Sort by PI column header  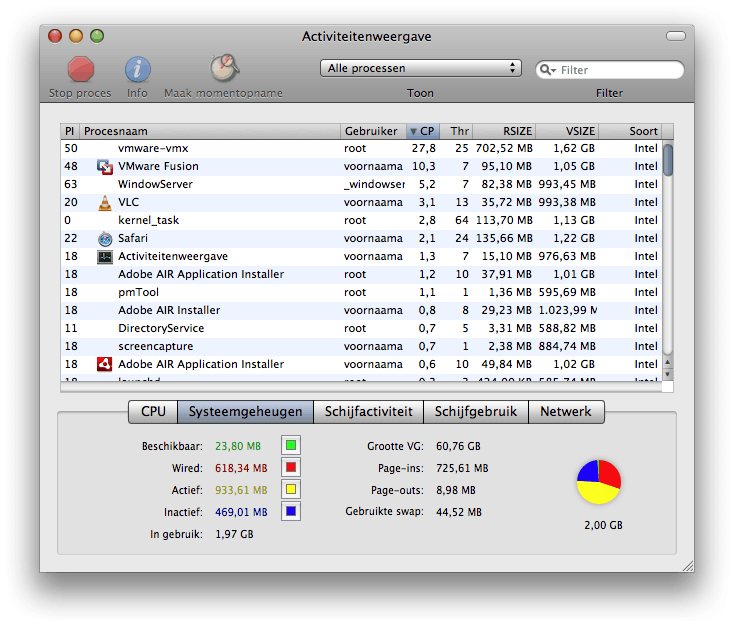pyautogui.click(x=70, y=131)
